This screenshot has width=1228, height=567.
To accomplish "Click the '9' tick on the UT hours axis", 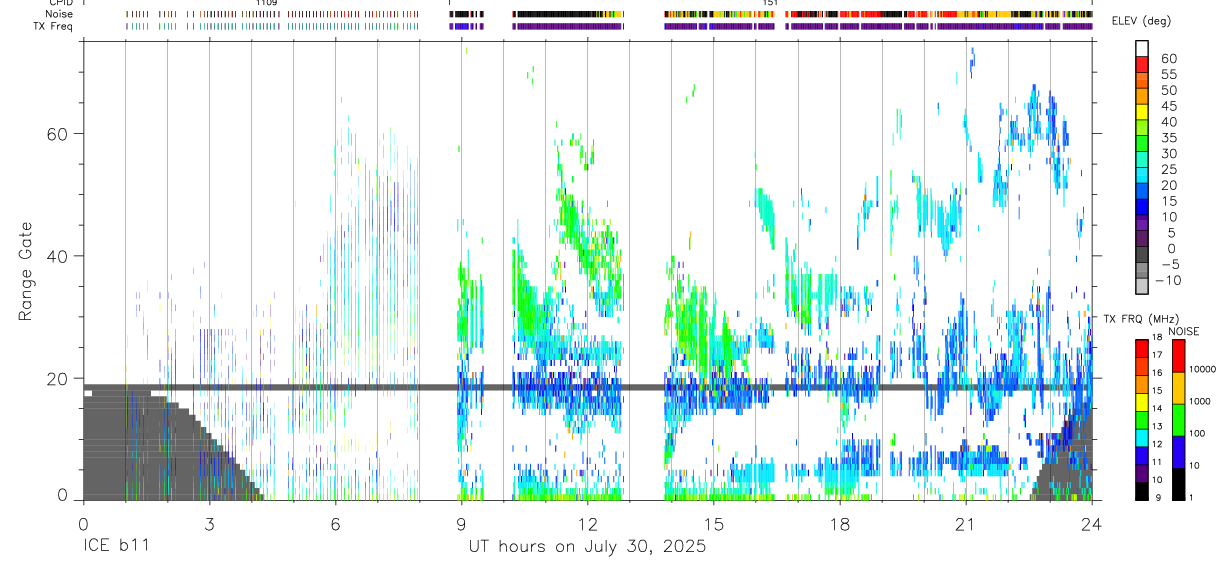I will [x=461, y=523].
